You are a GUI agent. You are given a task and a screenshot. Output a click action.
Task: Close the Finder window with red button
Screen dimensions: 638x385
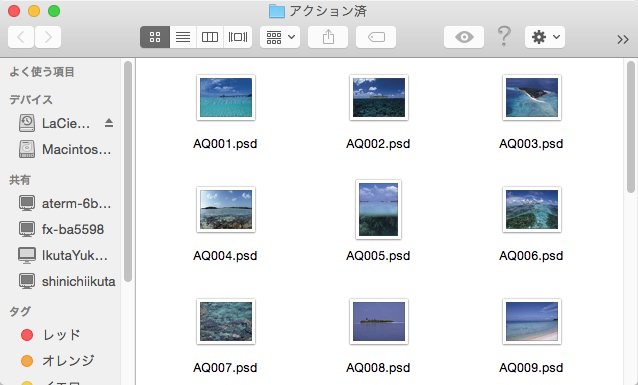pyautogui.click(x=14, y=11)
